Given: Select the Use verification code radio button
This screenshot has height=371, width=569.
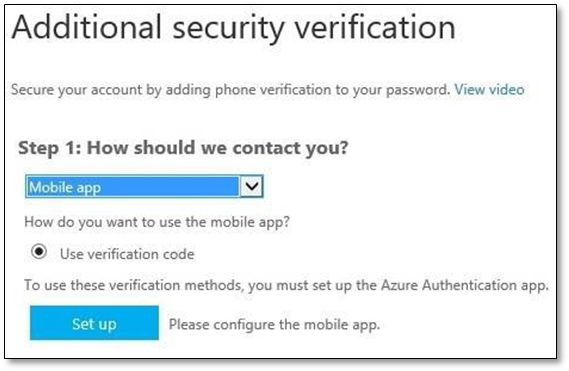Looking at the screenshot, I should coord(38,252).
